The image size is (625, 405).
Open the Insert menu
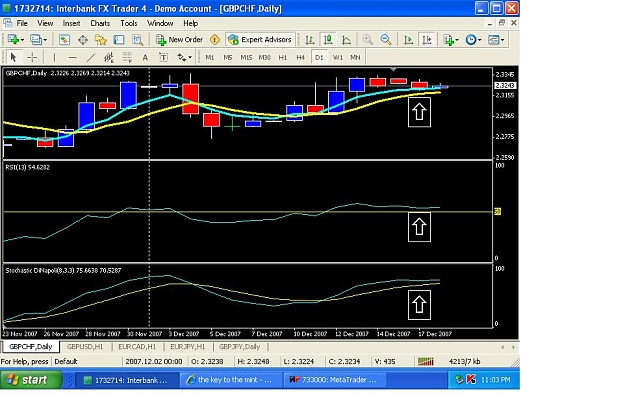click(71, 23)
